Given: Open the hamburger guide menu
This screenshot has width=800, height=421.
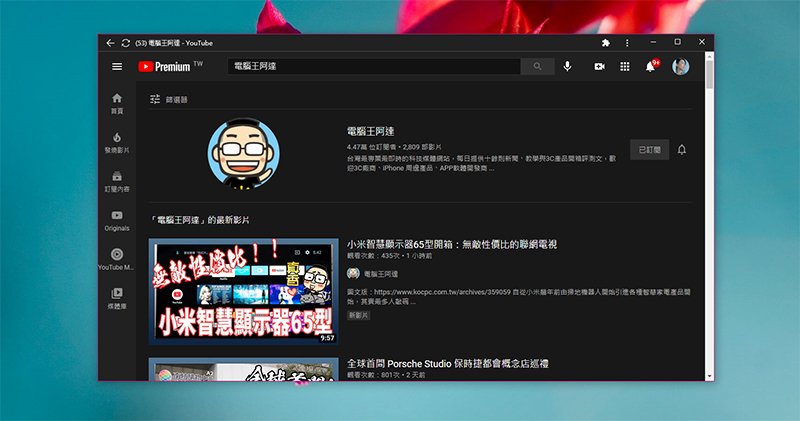Looking at the screenshot, I should click(117, 66).
